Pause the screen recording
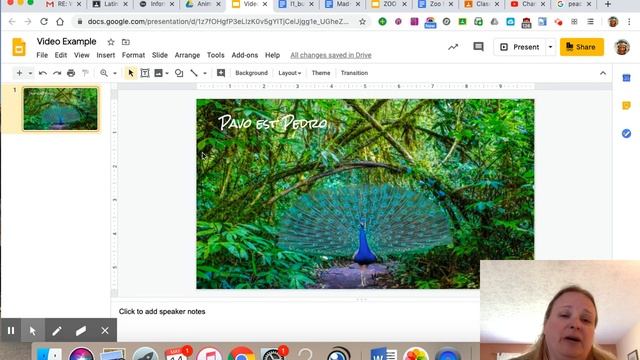Viewport: 640px width, 360px height. [11, 330]
